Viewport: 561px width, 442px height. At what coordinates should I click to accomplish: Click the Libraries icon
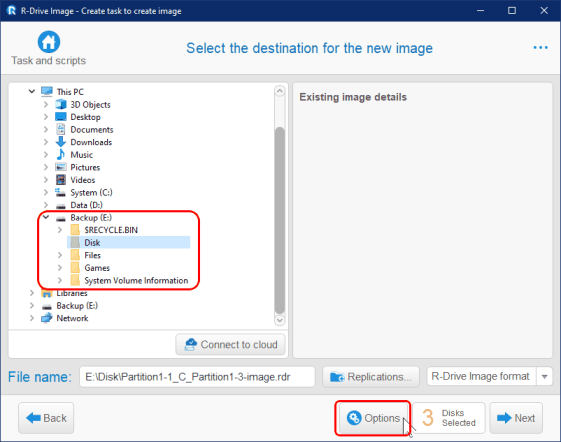pyautogui.click(x=47, y=293)
